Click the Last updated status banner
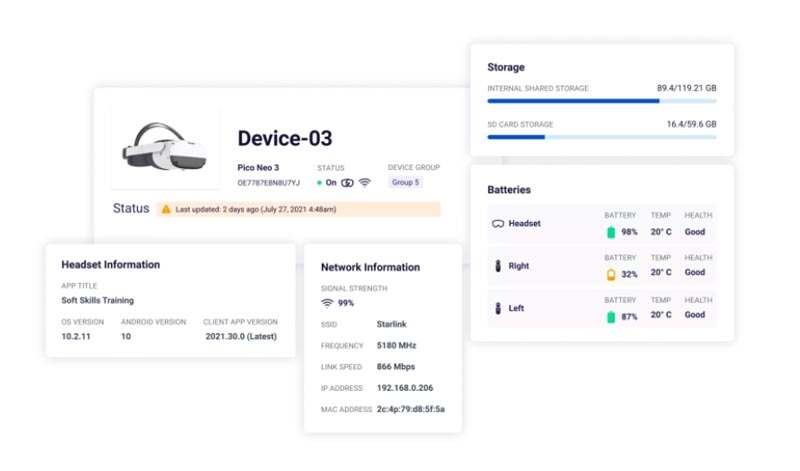This screenshot has width=800, height=471. pos(298,210)
